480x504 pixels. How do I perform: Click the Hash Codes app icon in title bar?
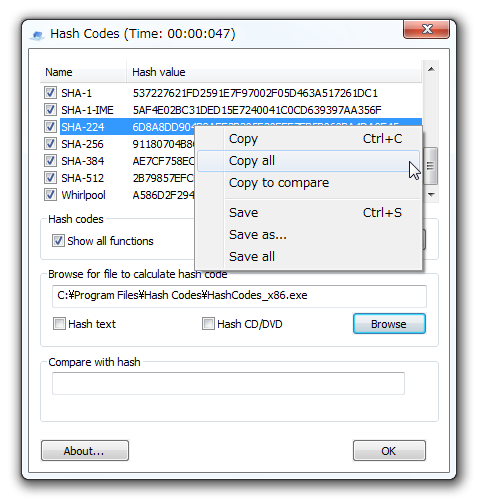click(37, 35)
